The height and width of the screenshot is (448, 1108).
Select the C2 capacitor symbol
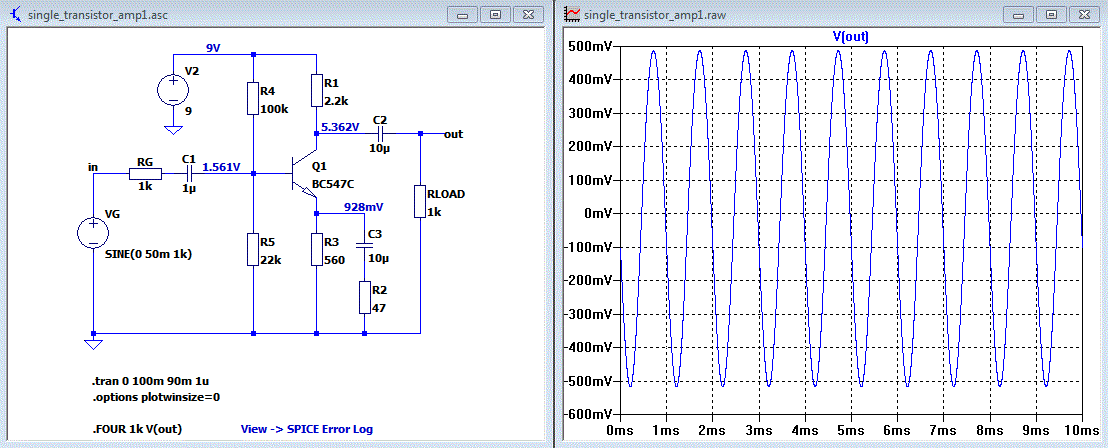pyautogui.click(x=380, y=134)
